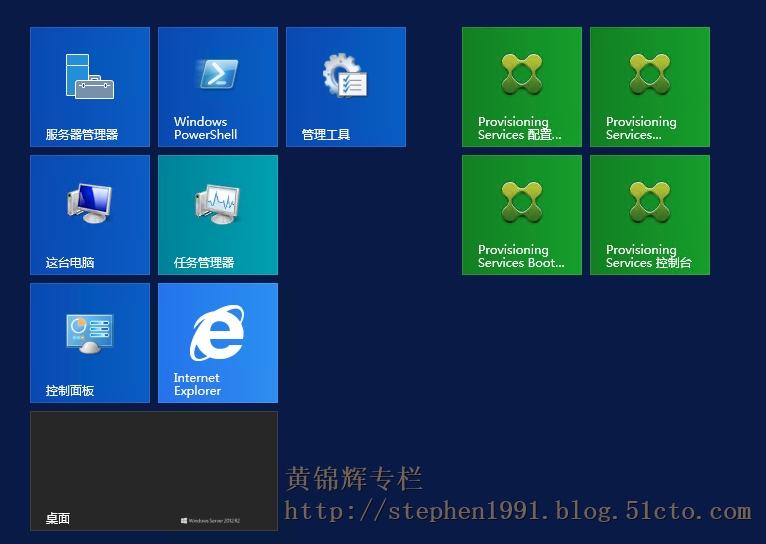The image size is (766, 544).
Task: Launch the Internet Explorer tile
Action: coord(218,343)
